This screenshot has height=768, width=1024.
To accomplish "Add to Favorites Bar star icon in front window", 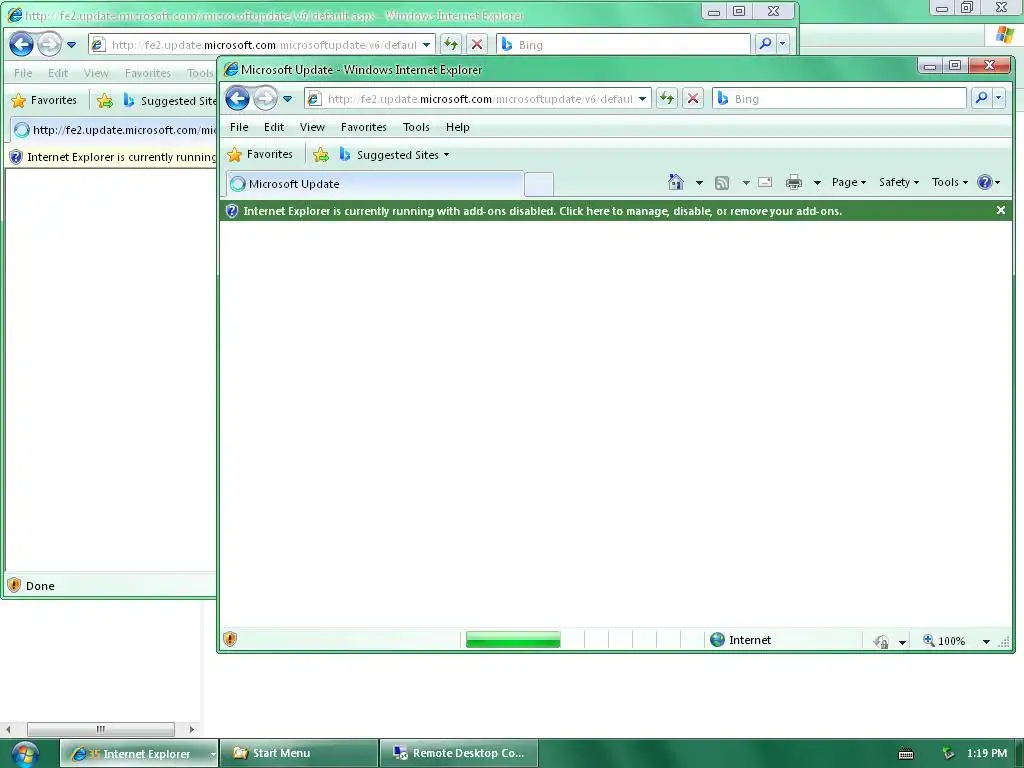I will [x=321, y=155].
